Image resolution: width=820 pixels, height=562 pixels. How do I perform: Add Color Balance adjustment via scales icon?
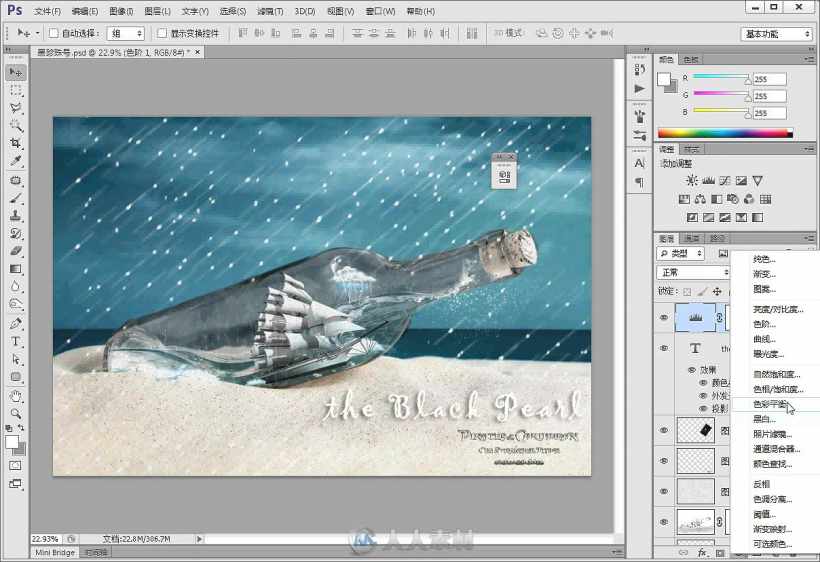point(700,199)
